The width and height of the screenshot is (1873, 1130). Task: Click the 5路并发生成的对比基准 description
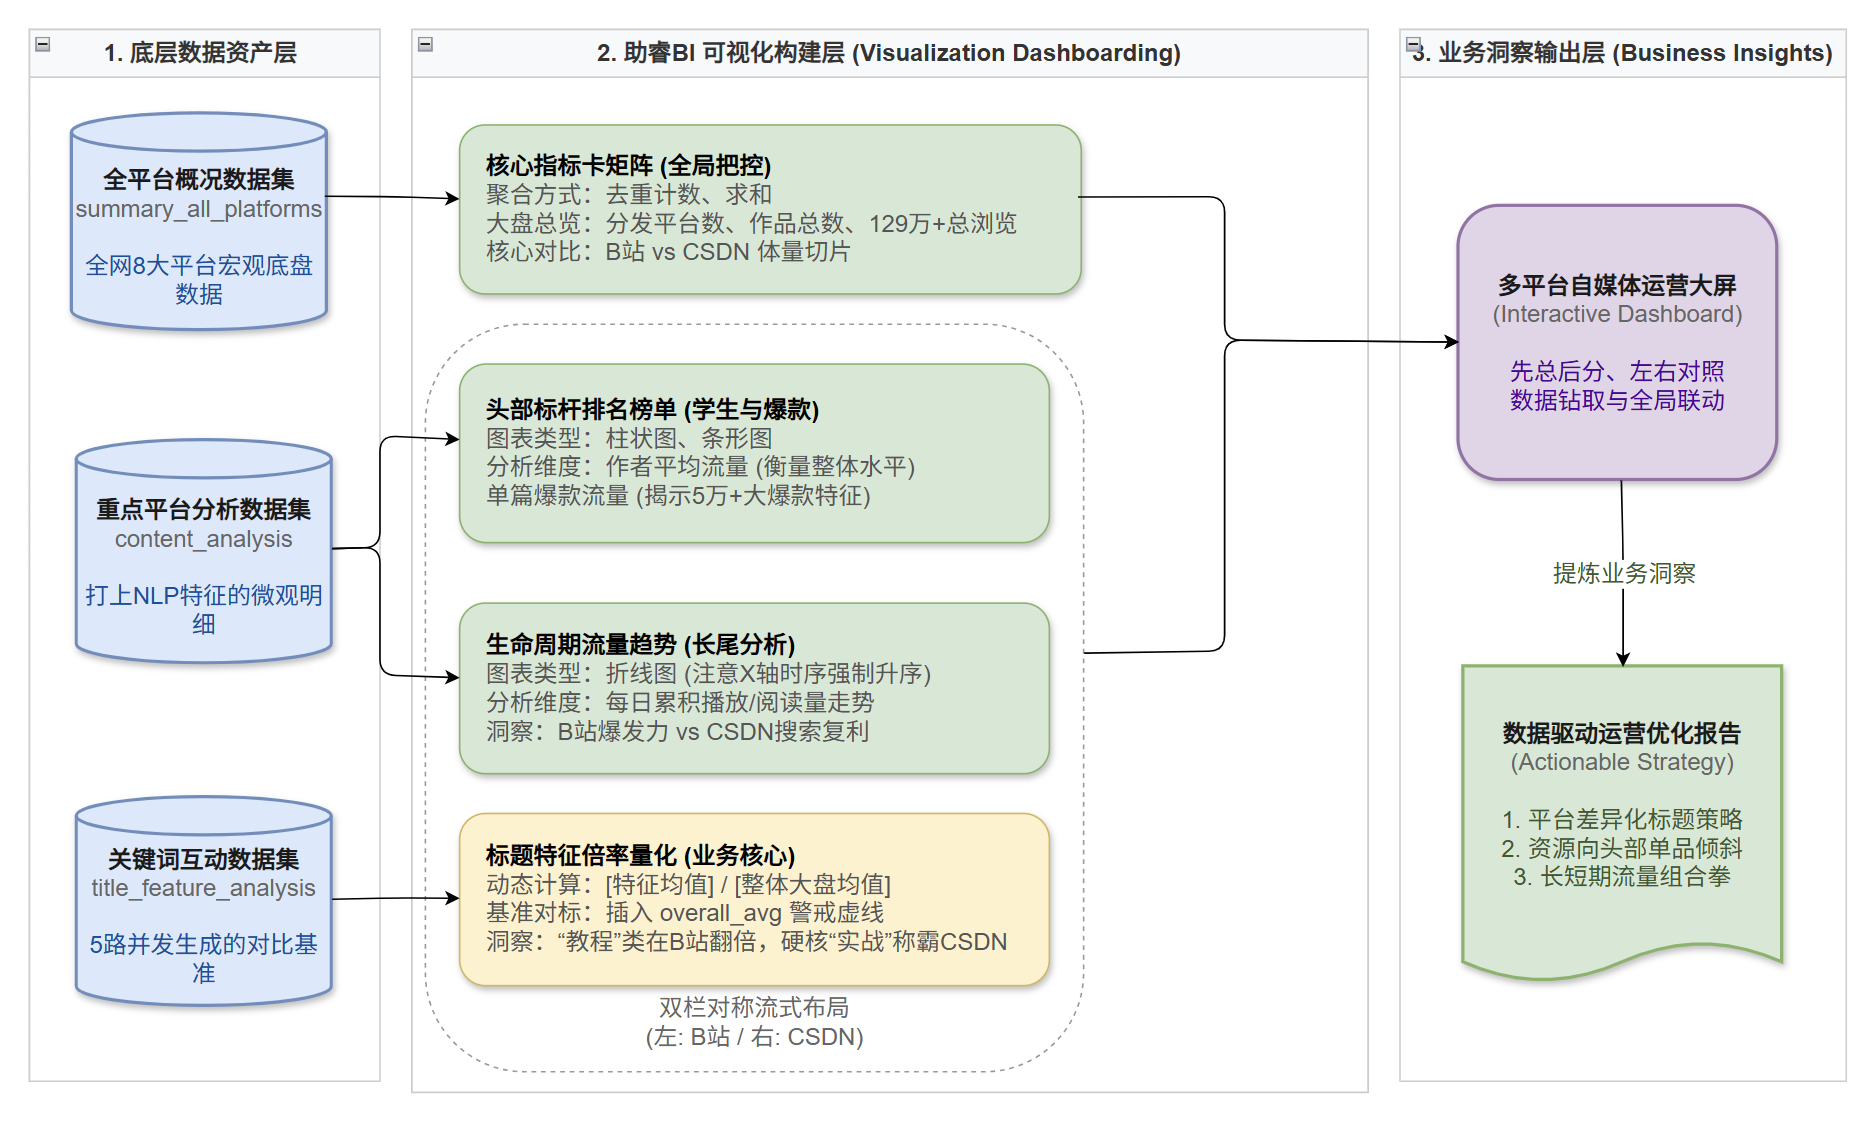click(x=204, y=958)
